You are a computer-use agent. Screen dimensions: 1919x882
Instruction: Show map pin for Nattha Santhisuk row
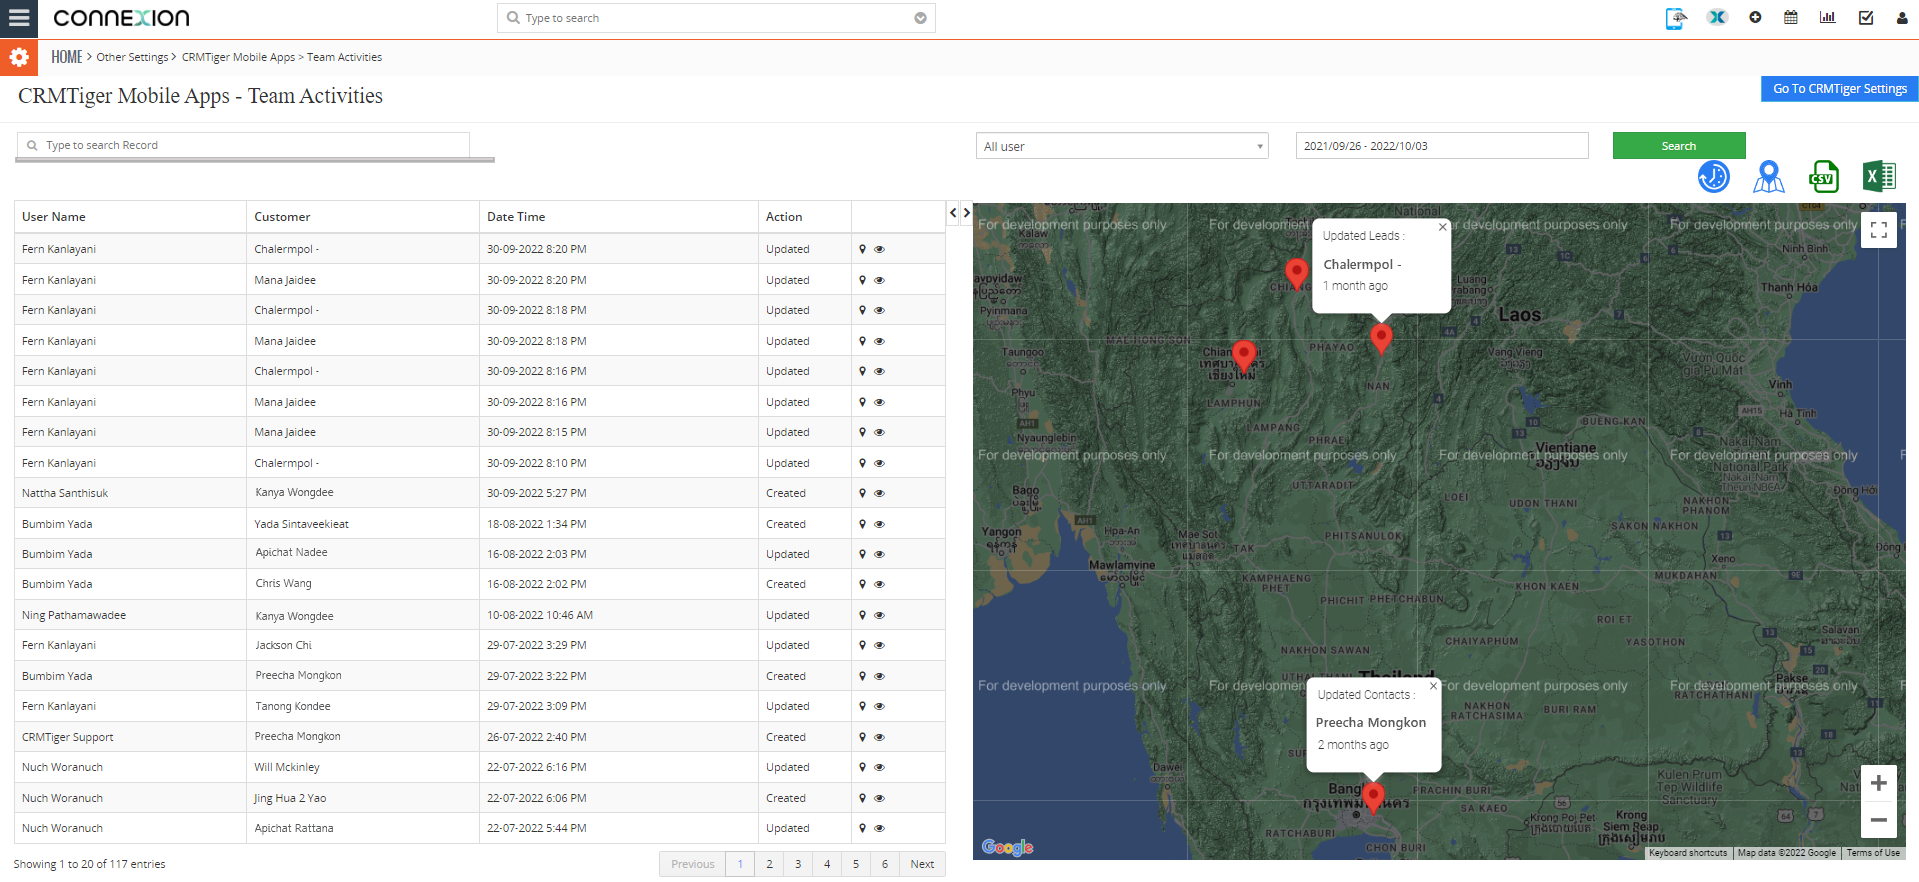coord(862,493)
